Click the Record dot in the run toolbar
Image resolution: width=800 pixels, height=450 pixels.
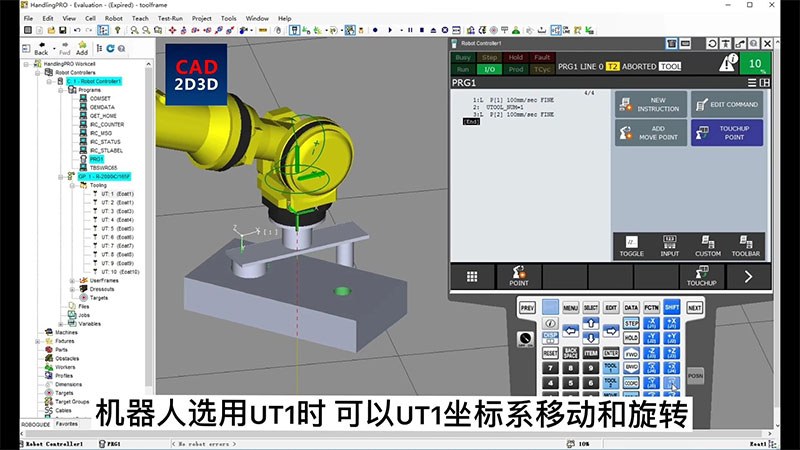pos(375,31)
